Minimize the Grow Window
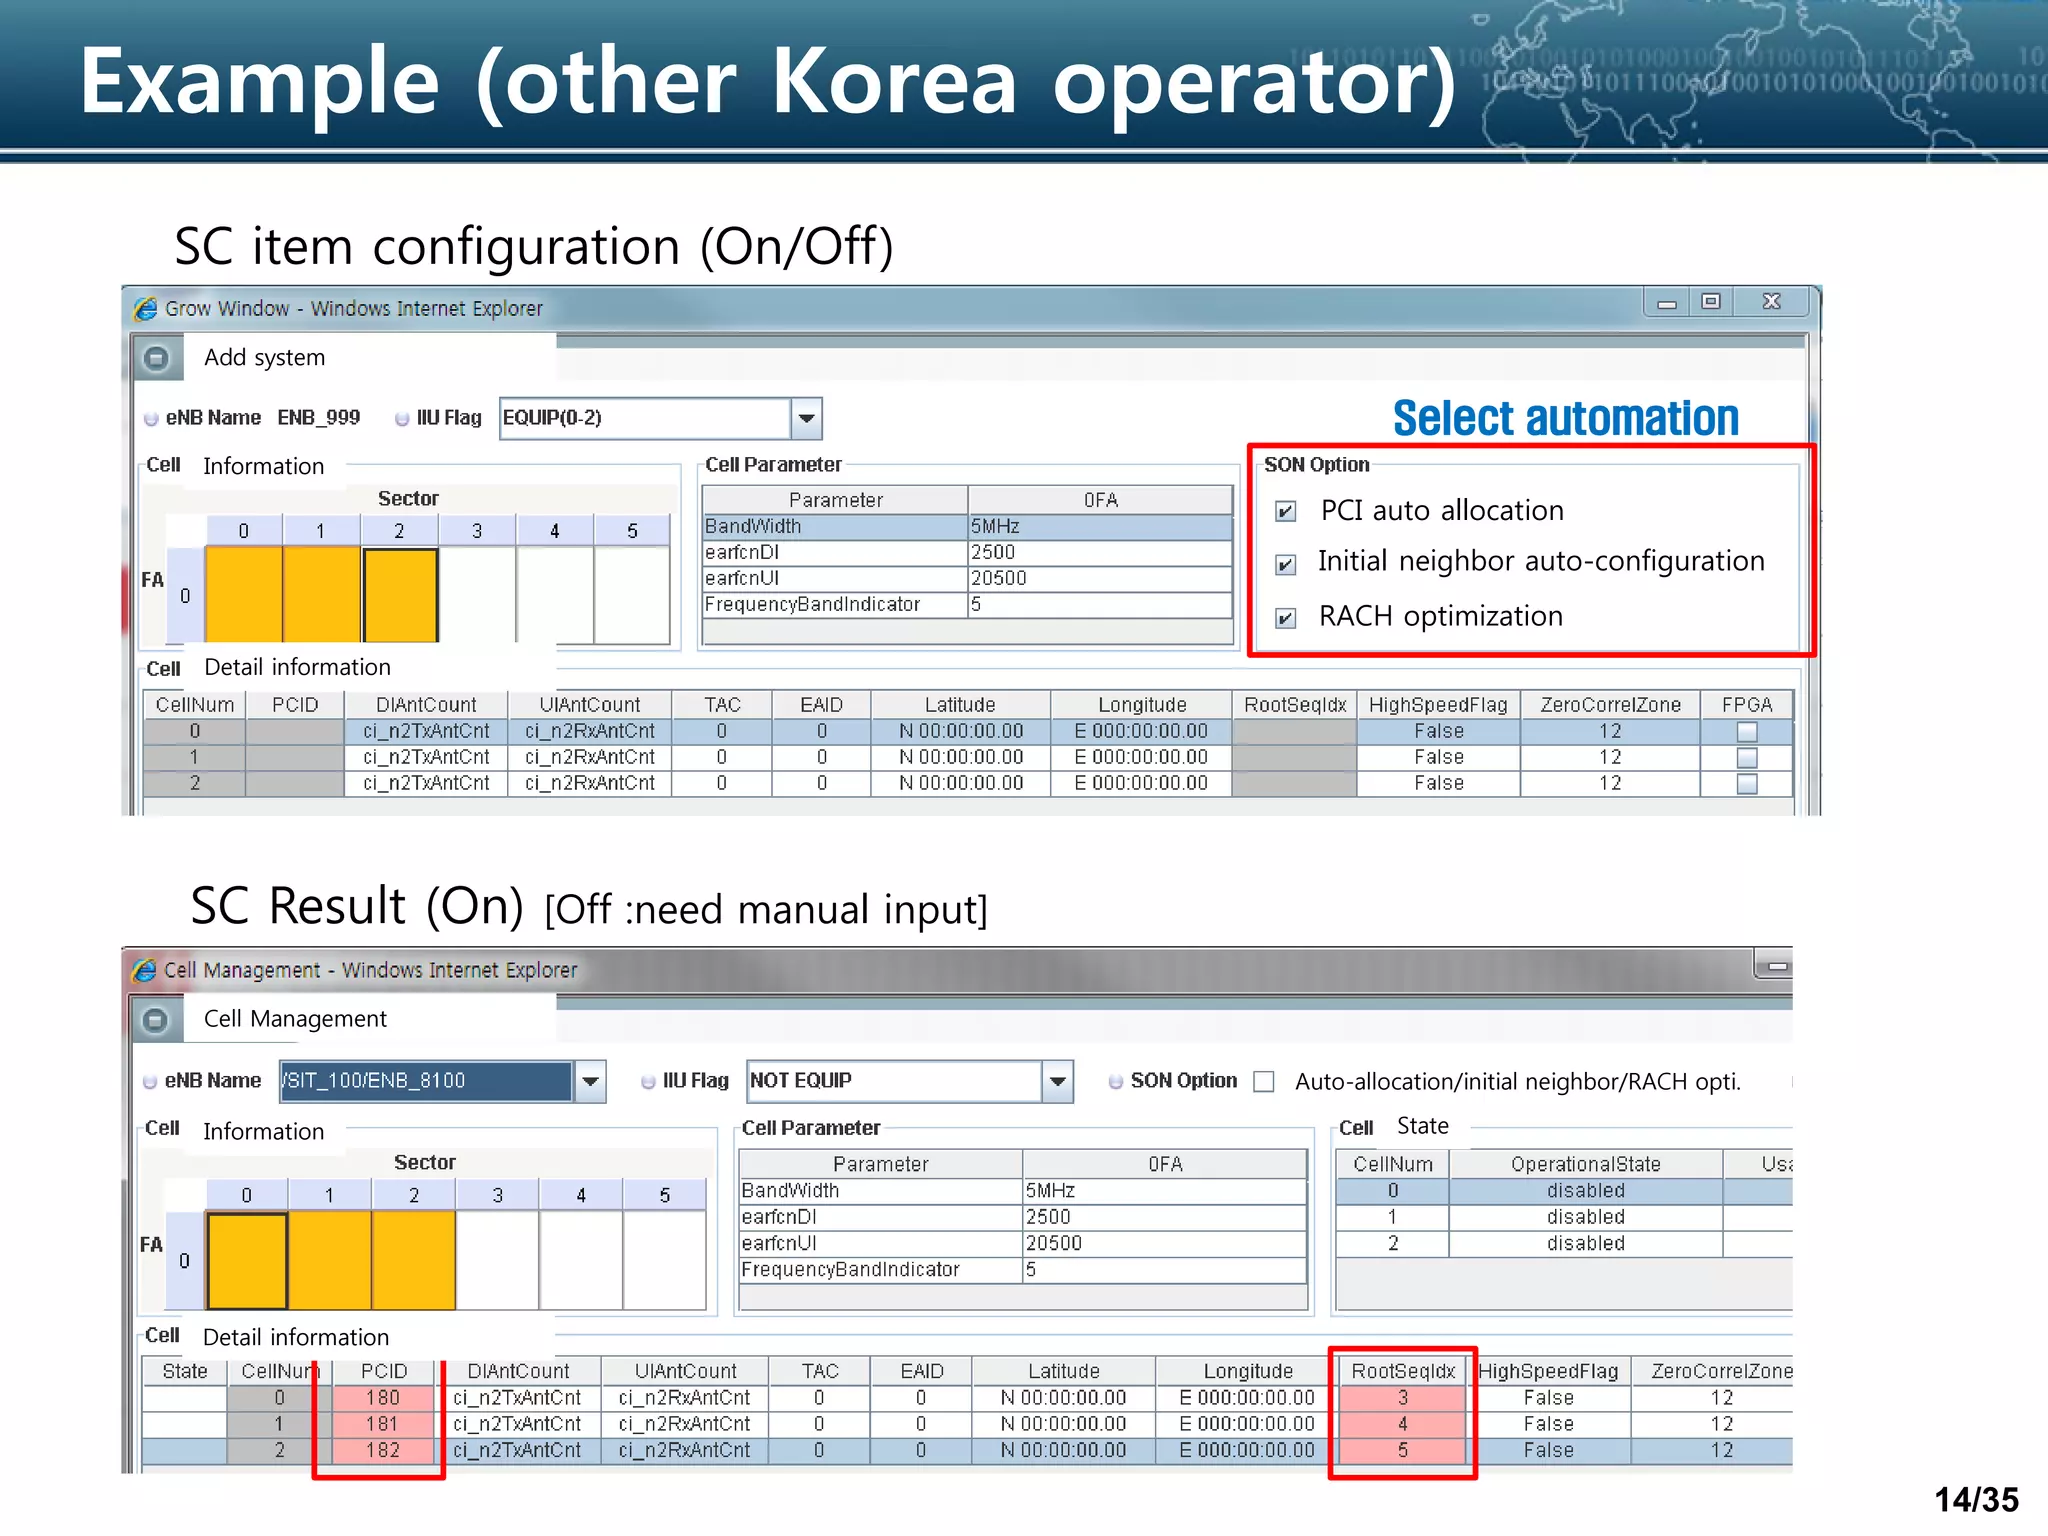Viewport: 2048px width, 1536px height. [x=1666, y=303]
